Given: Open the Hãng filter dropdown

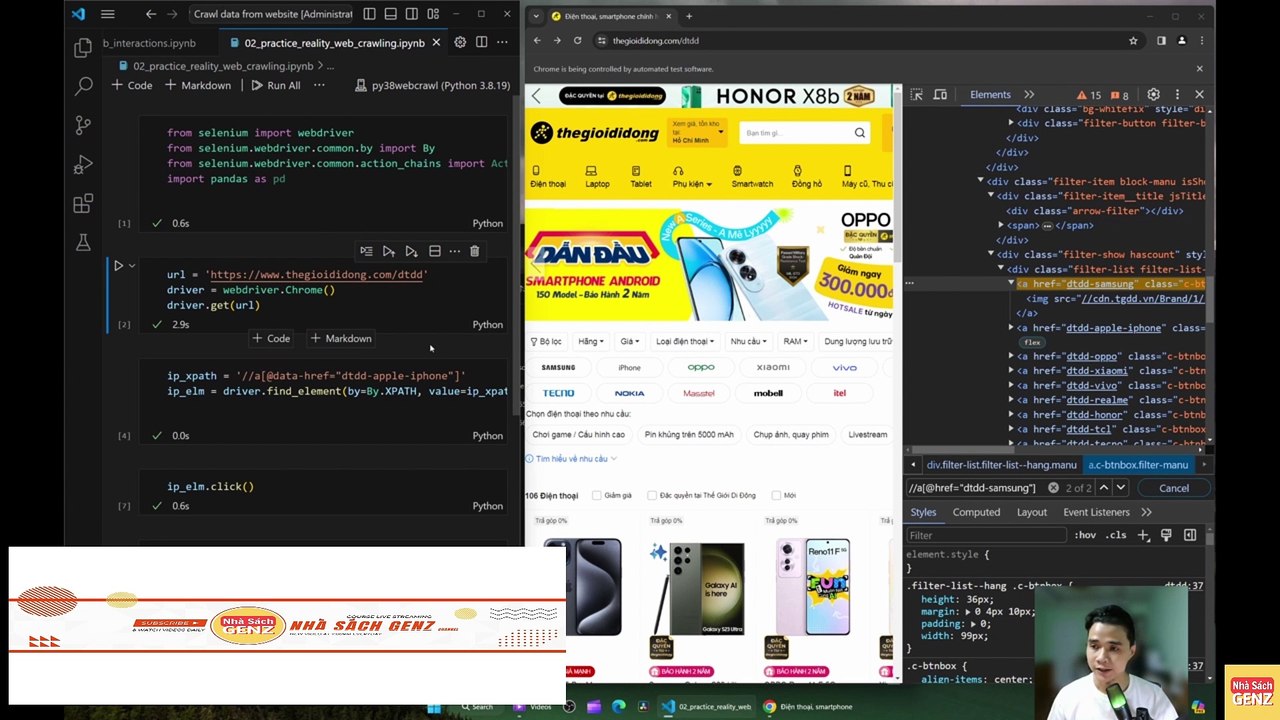Looking at the screenshot, I should pyautogui.click(x=590, y=342).
